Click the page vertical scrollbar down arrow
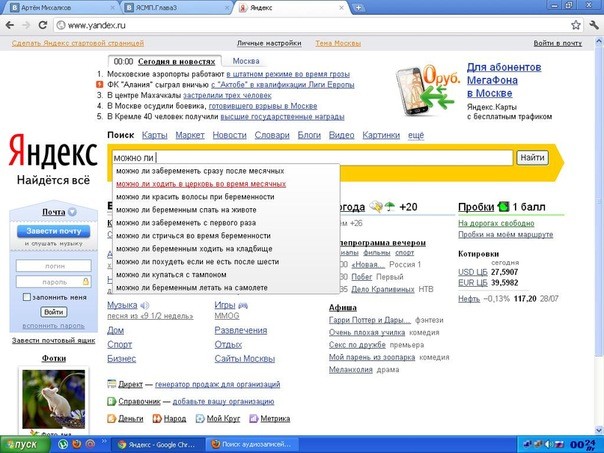 [x=599, y=430]
